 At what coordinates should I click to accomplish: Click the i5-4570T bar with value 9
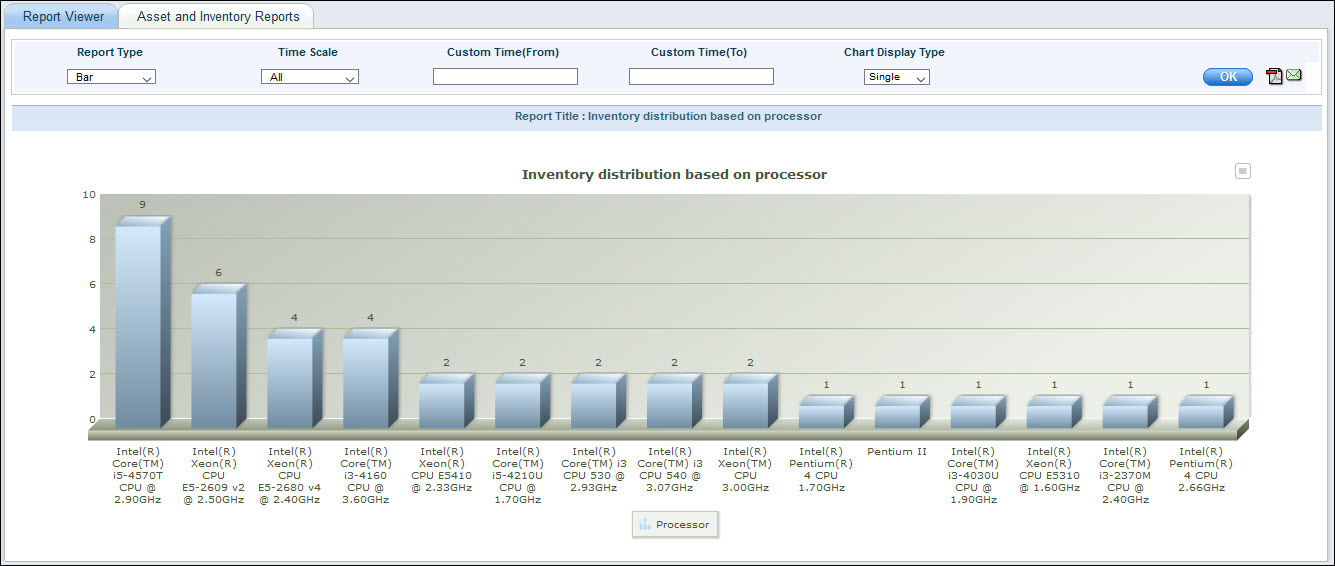point(139,325)
